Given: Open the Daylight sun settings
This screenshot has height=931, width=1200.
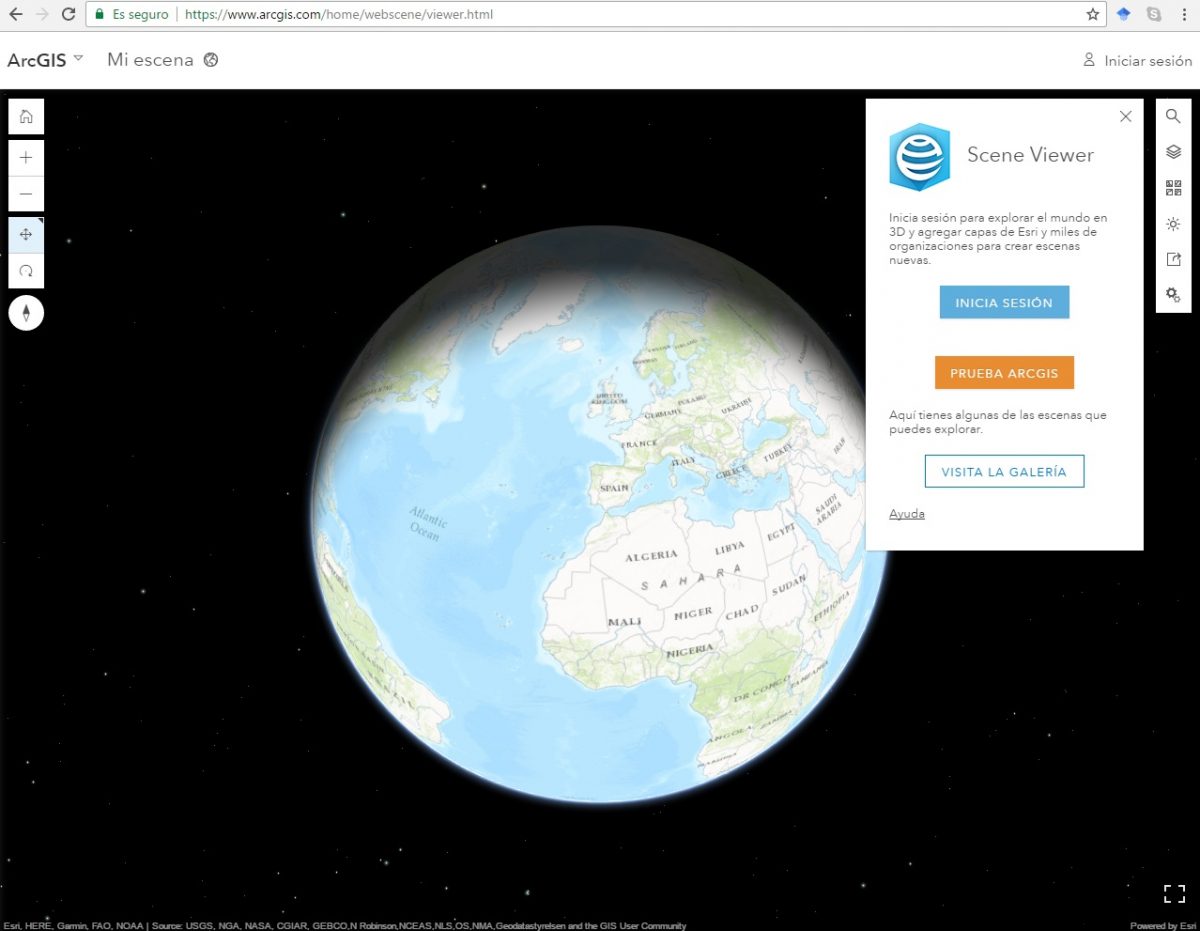Looking at the screenshot, I should 1173,224.
